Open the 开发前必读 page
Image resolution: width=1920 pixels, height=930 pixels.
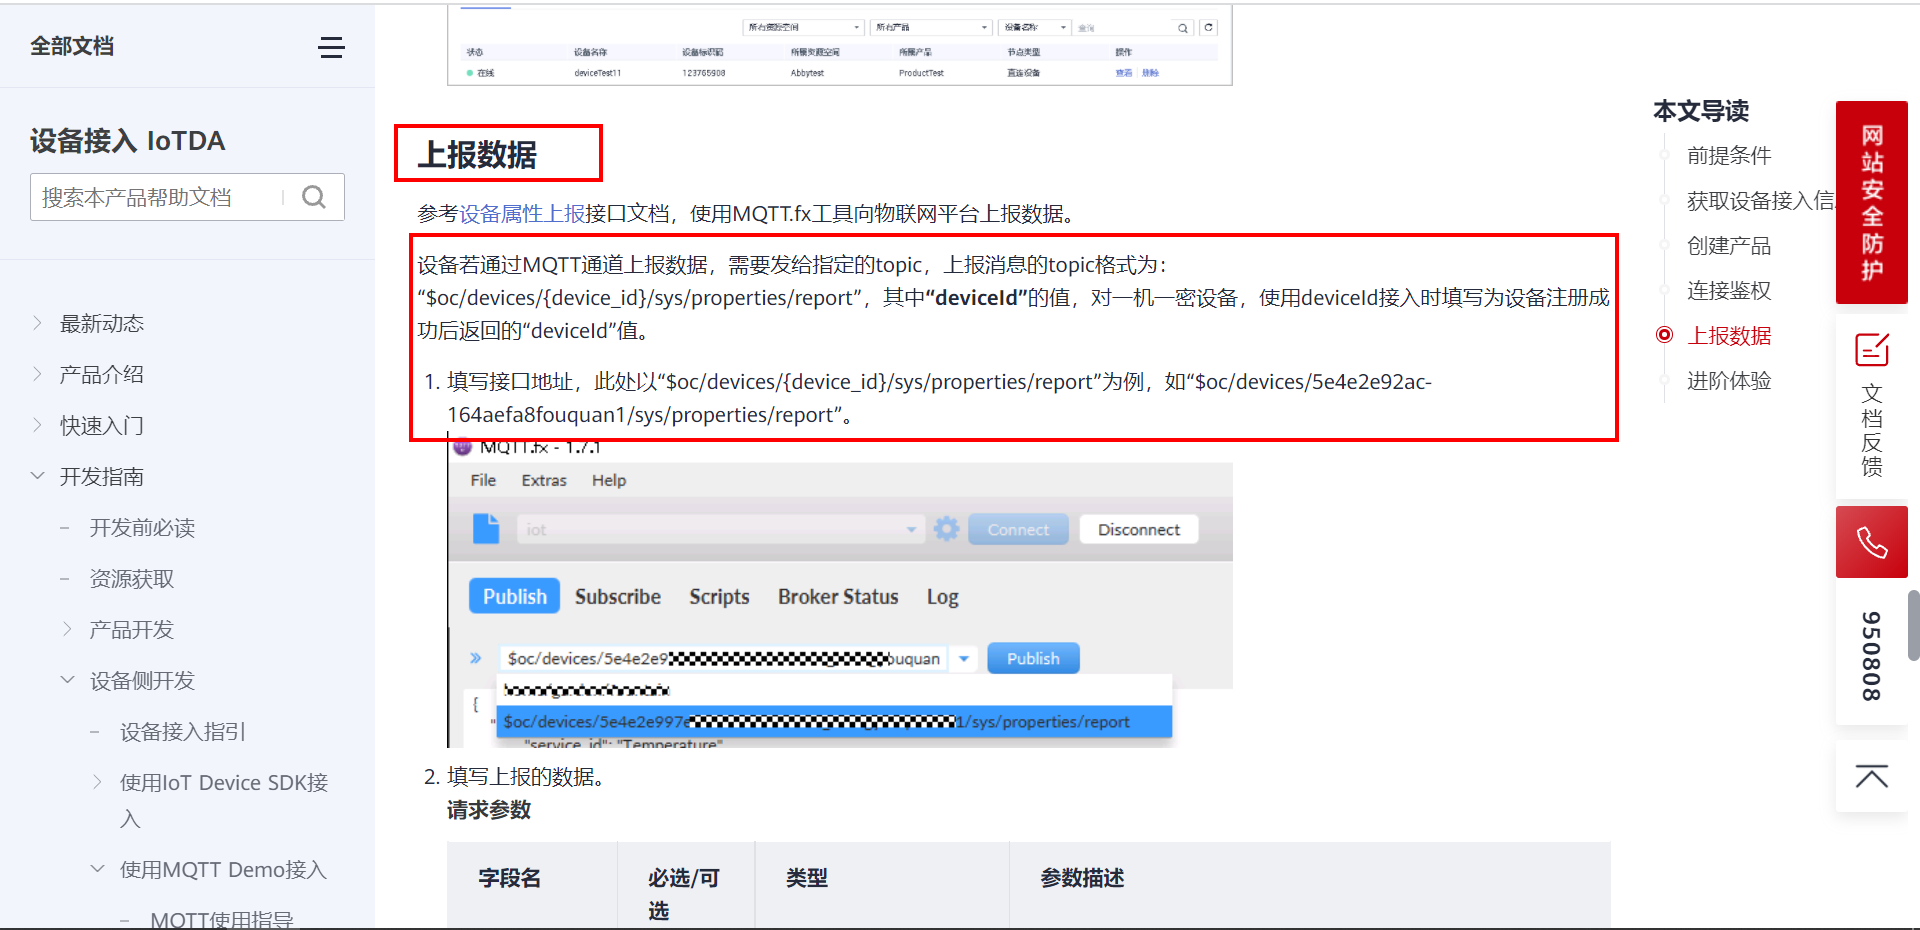point(142,527)
